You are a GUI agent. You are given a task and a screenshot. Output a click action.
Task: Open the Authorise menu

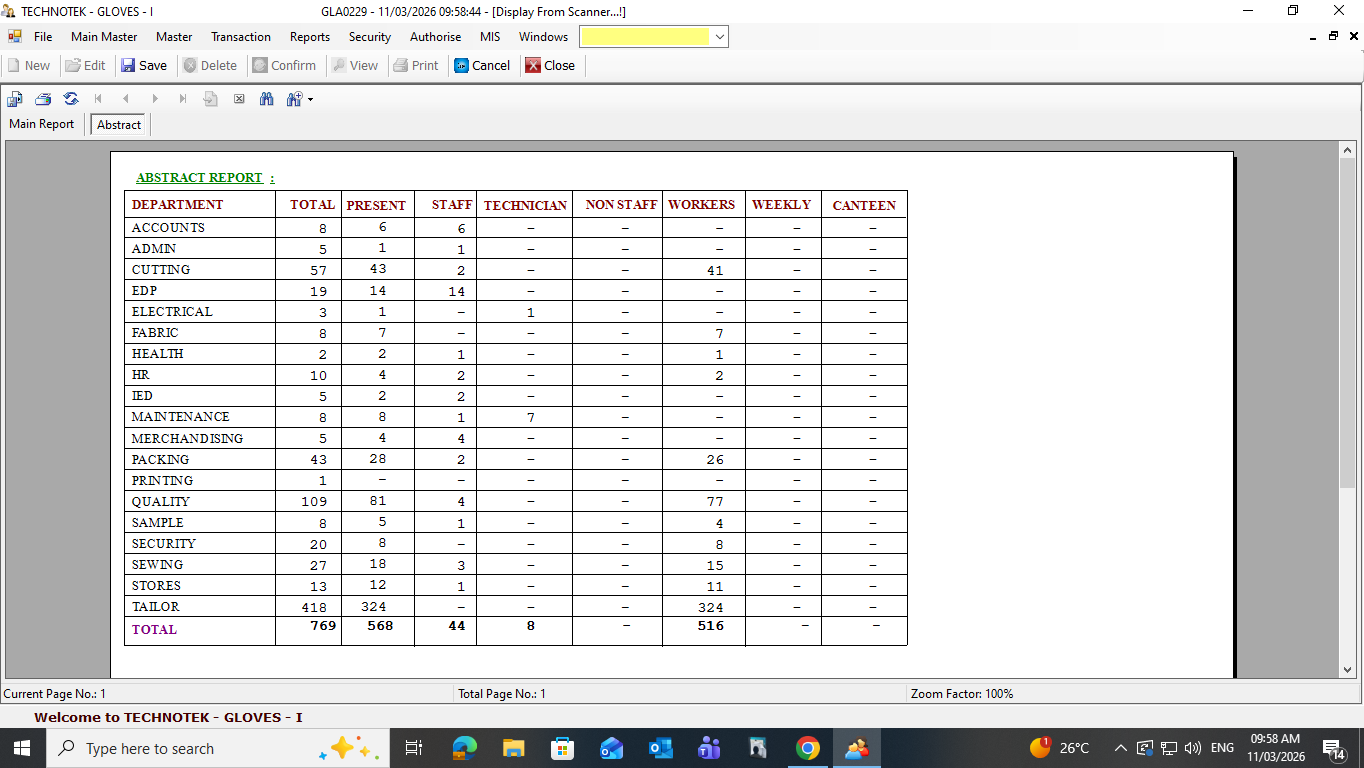click(435, 37)
